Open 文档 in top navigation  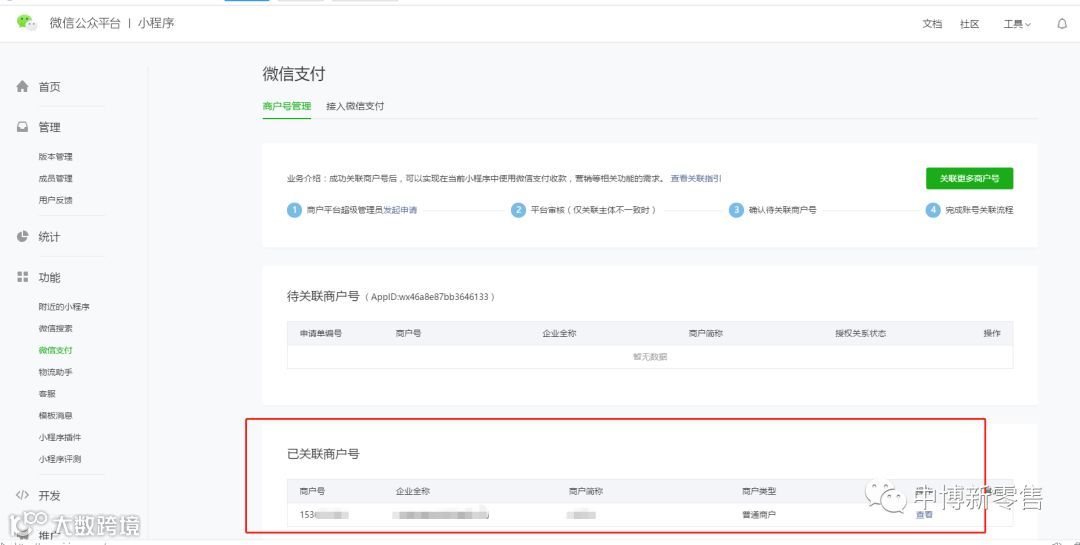coord(932,24)
